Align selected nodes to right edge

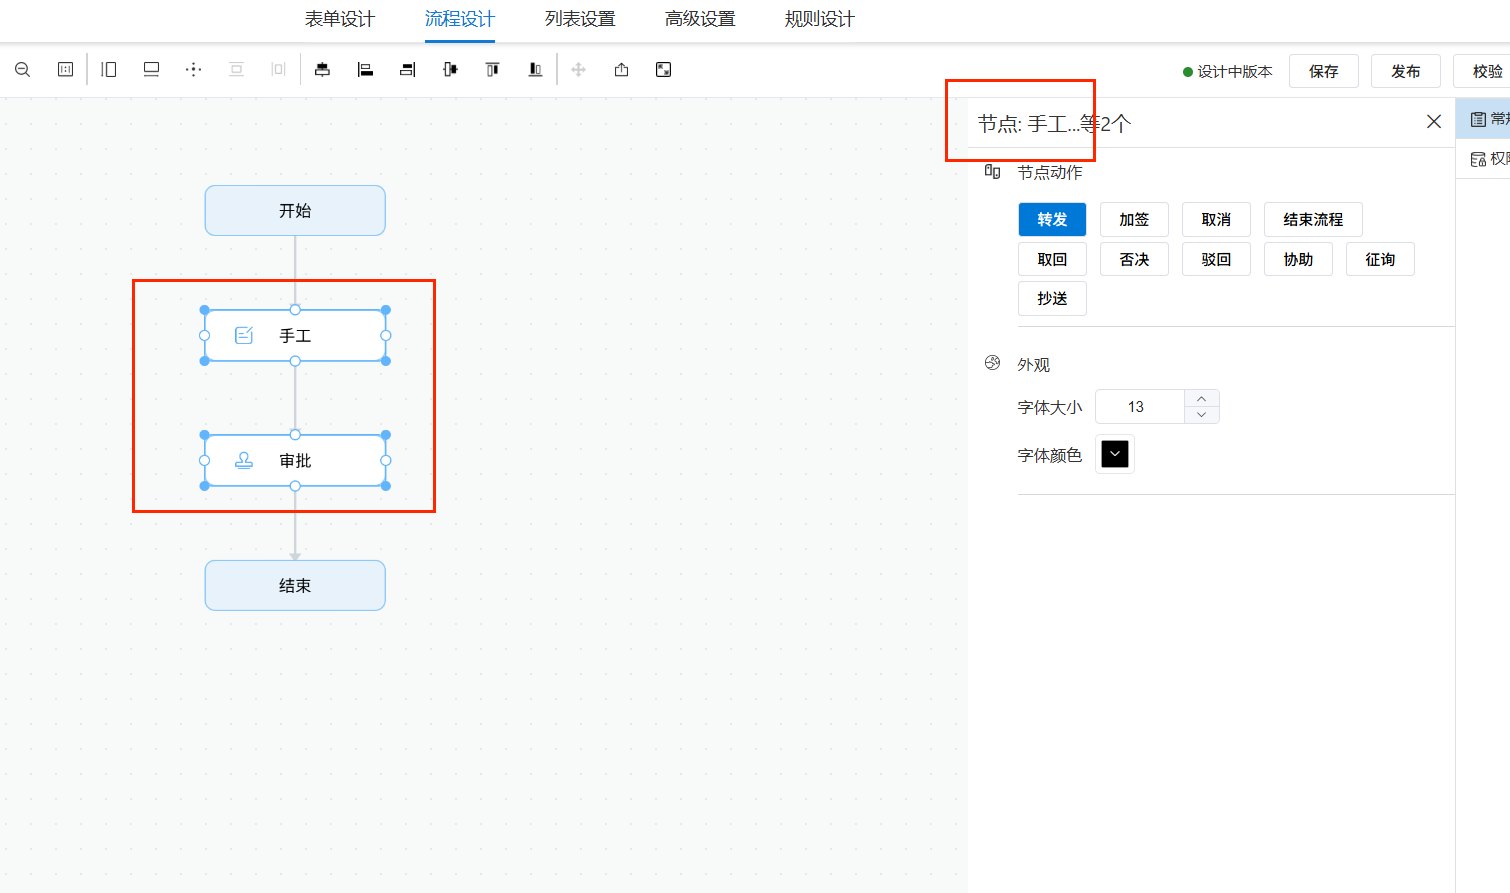[408, 70]
